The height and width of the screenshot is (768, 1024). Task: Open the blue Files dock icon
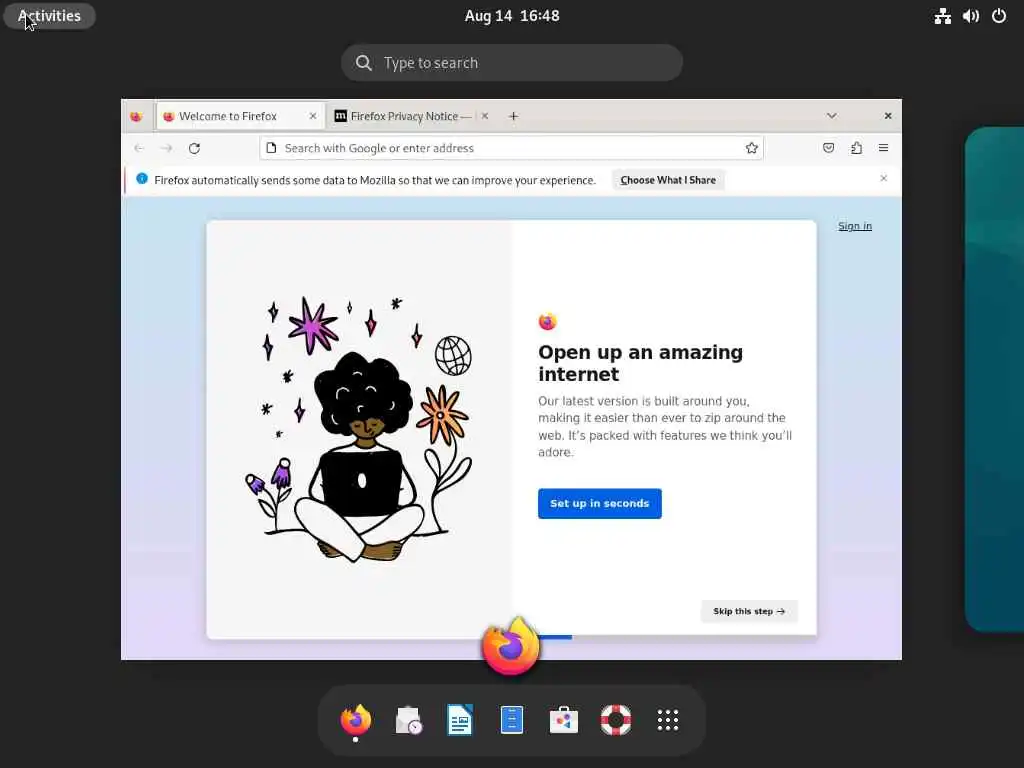512,720
